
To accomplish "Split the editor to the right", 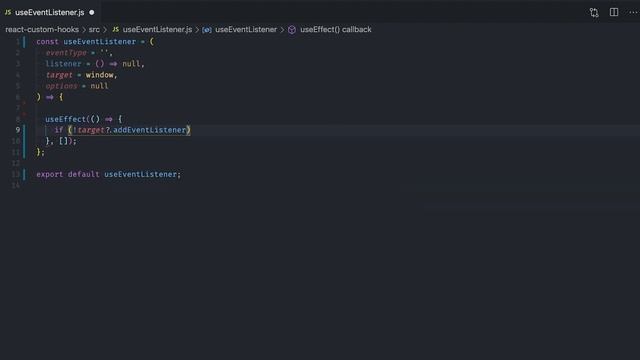I will [614, 12].
